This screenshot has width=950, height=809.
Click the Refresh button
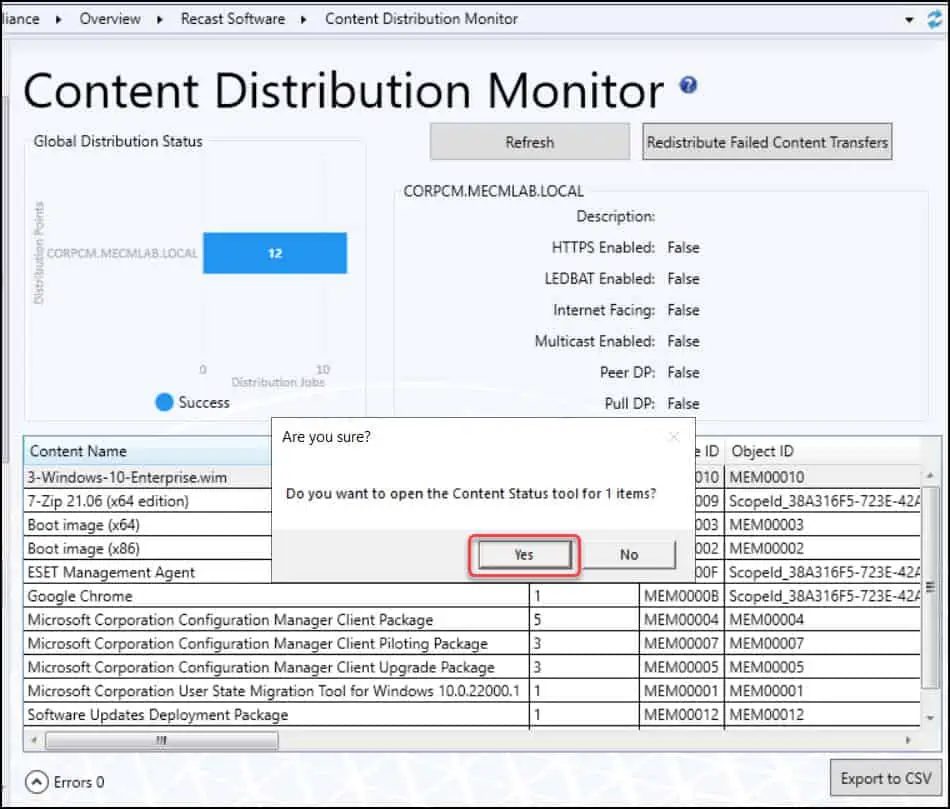[530, 142]
